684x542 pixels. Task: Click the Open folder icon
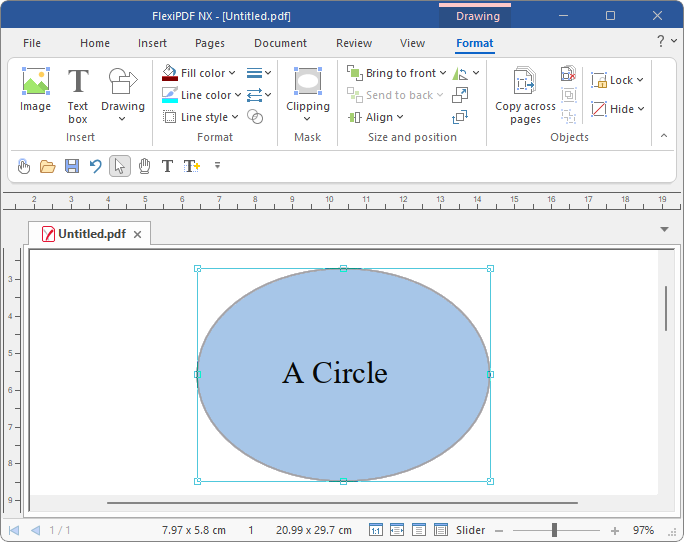(x=47, y=166)
